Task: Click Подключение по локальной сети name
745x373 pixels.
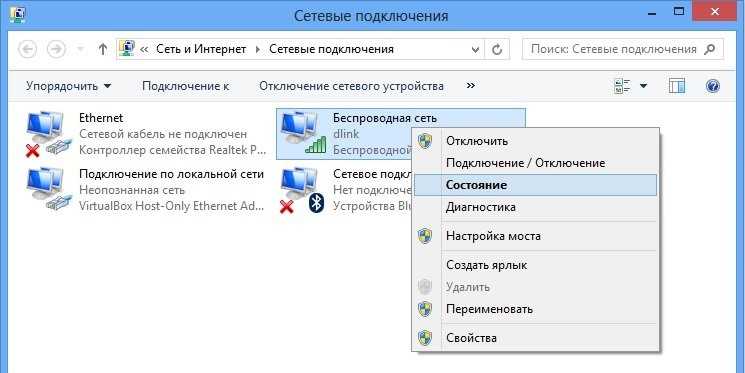Action: (171, 174)
